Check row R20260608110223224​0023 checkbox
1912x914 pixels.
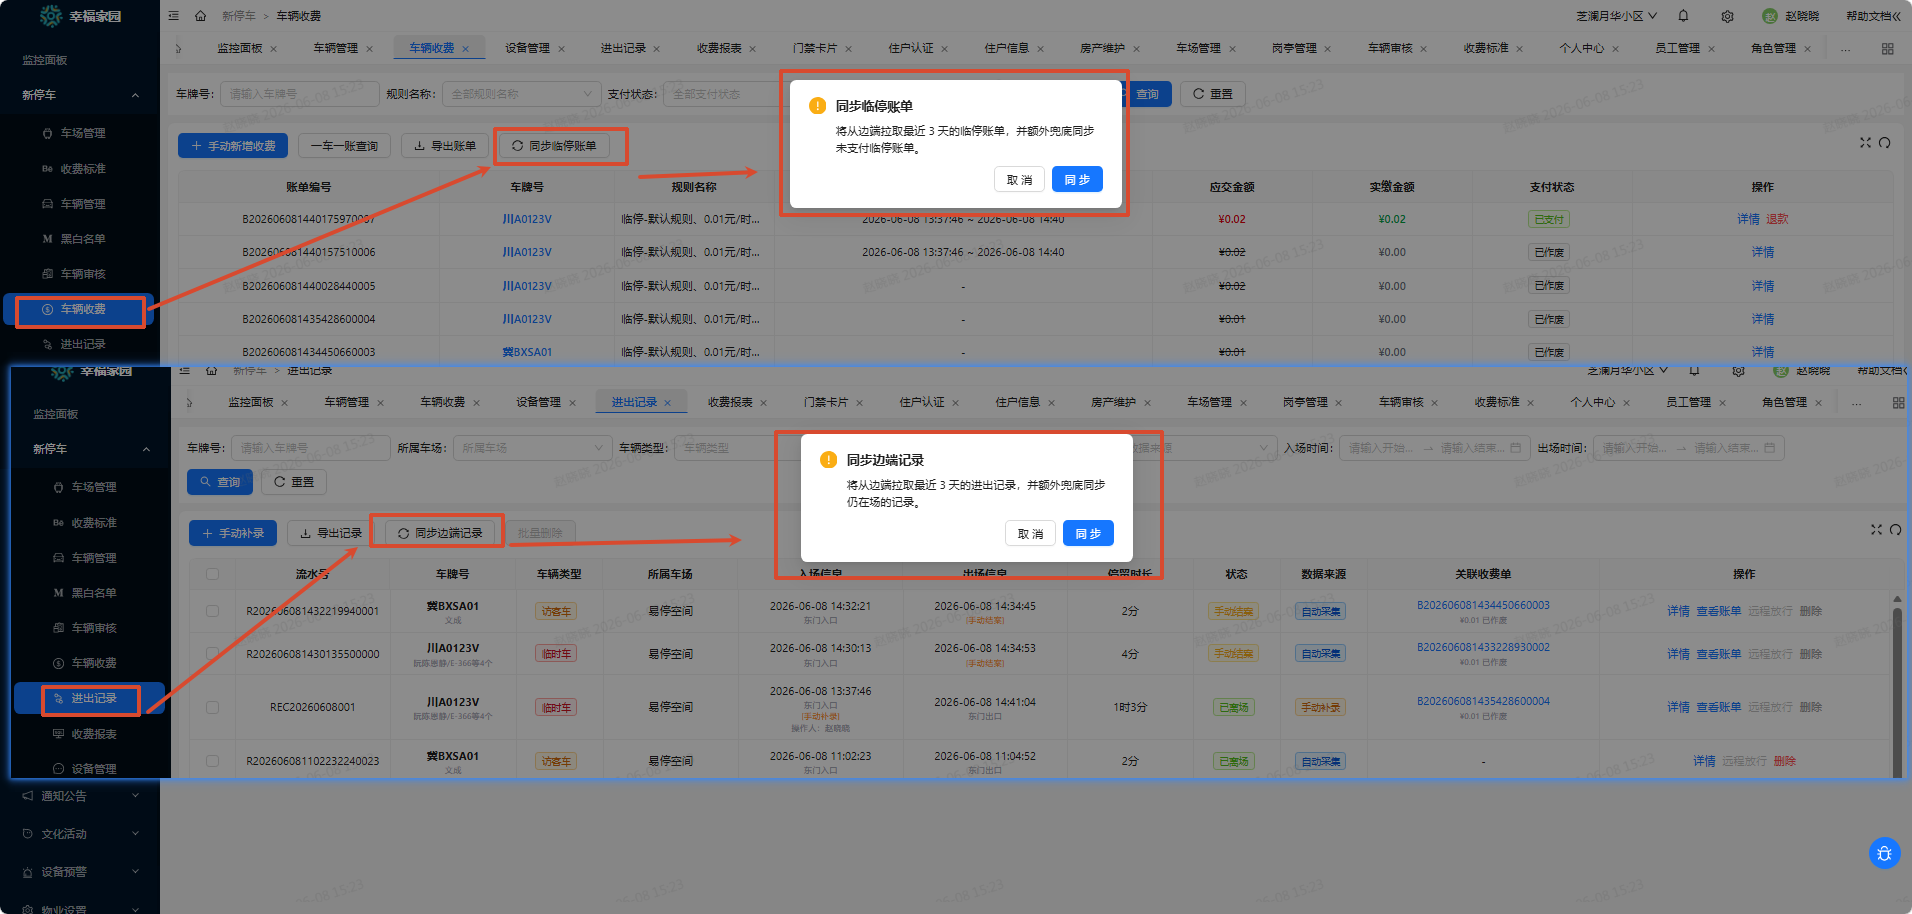(x=212, y=761)
